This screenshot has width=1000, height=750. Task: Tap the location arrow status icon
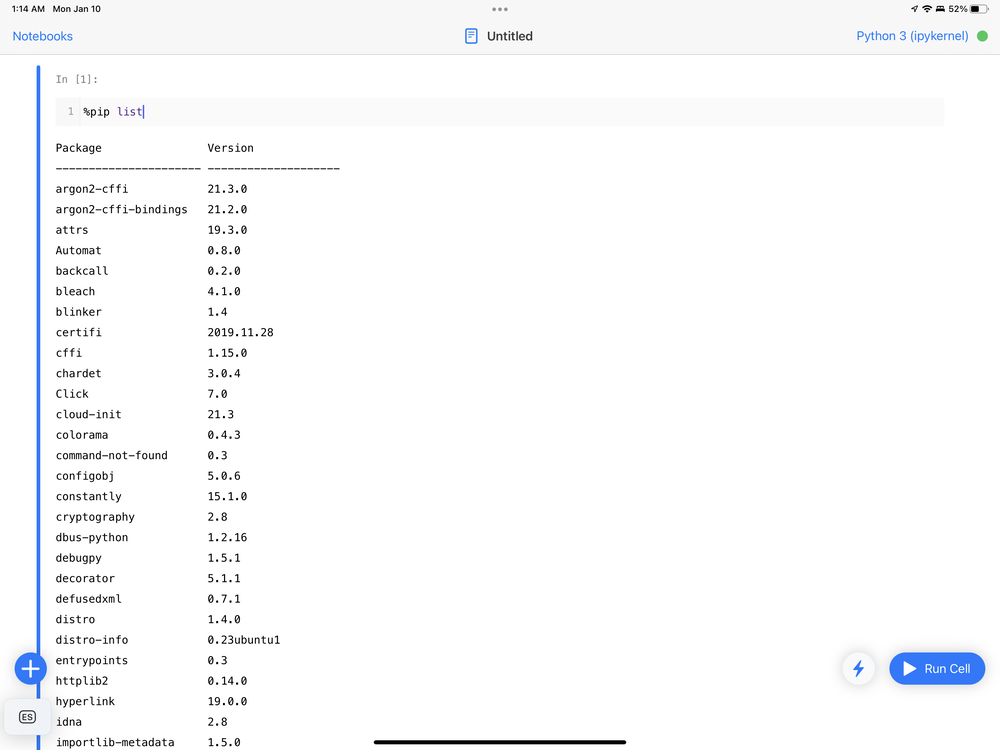914,9
